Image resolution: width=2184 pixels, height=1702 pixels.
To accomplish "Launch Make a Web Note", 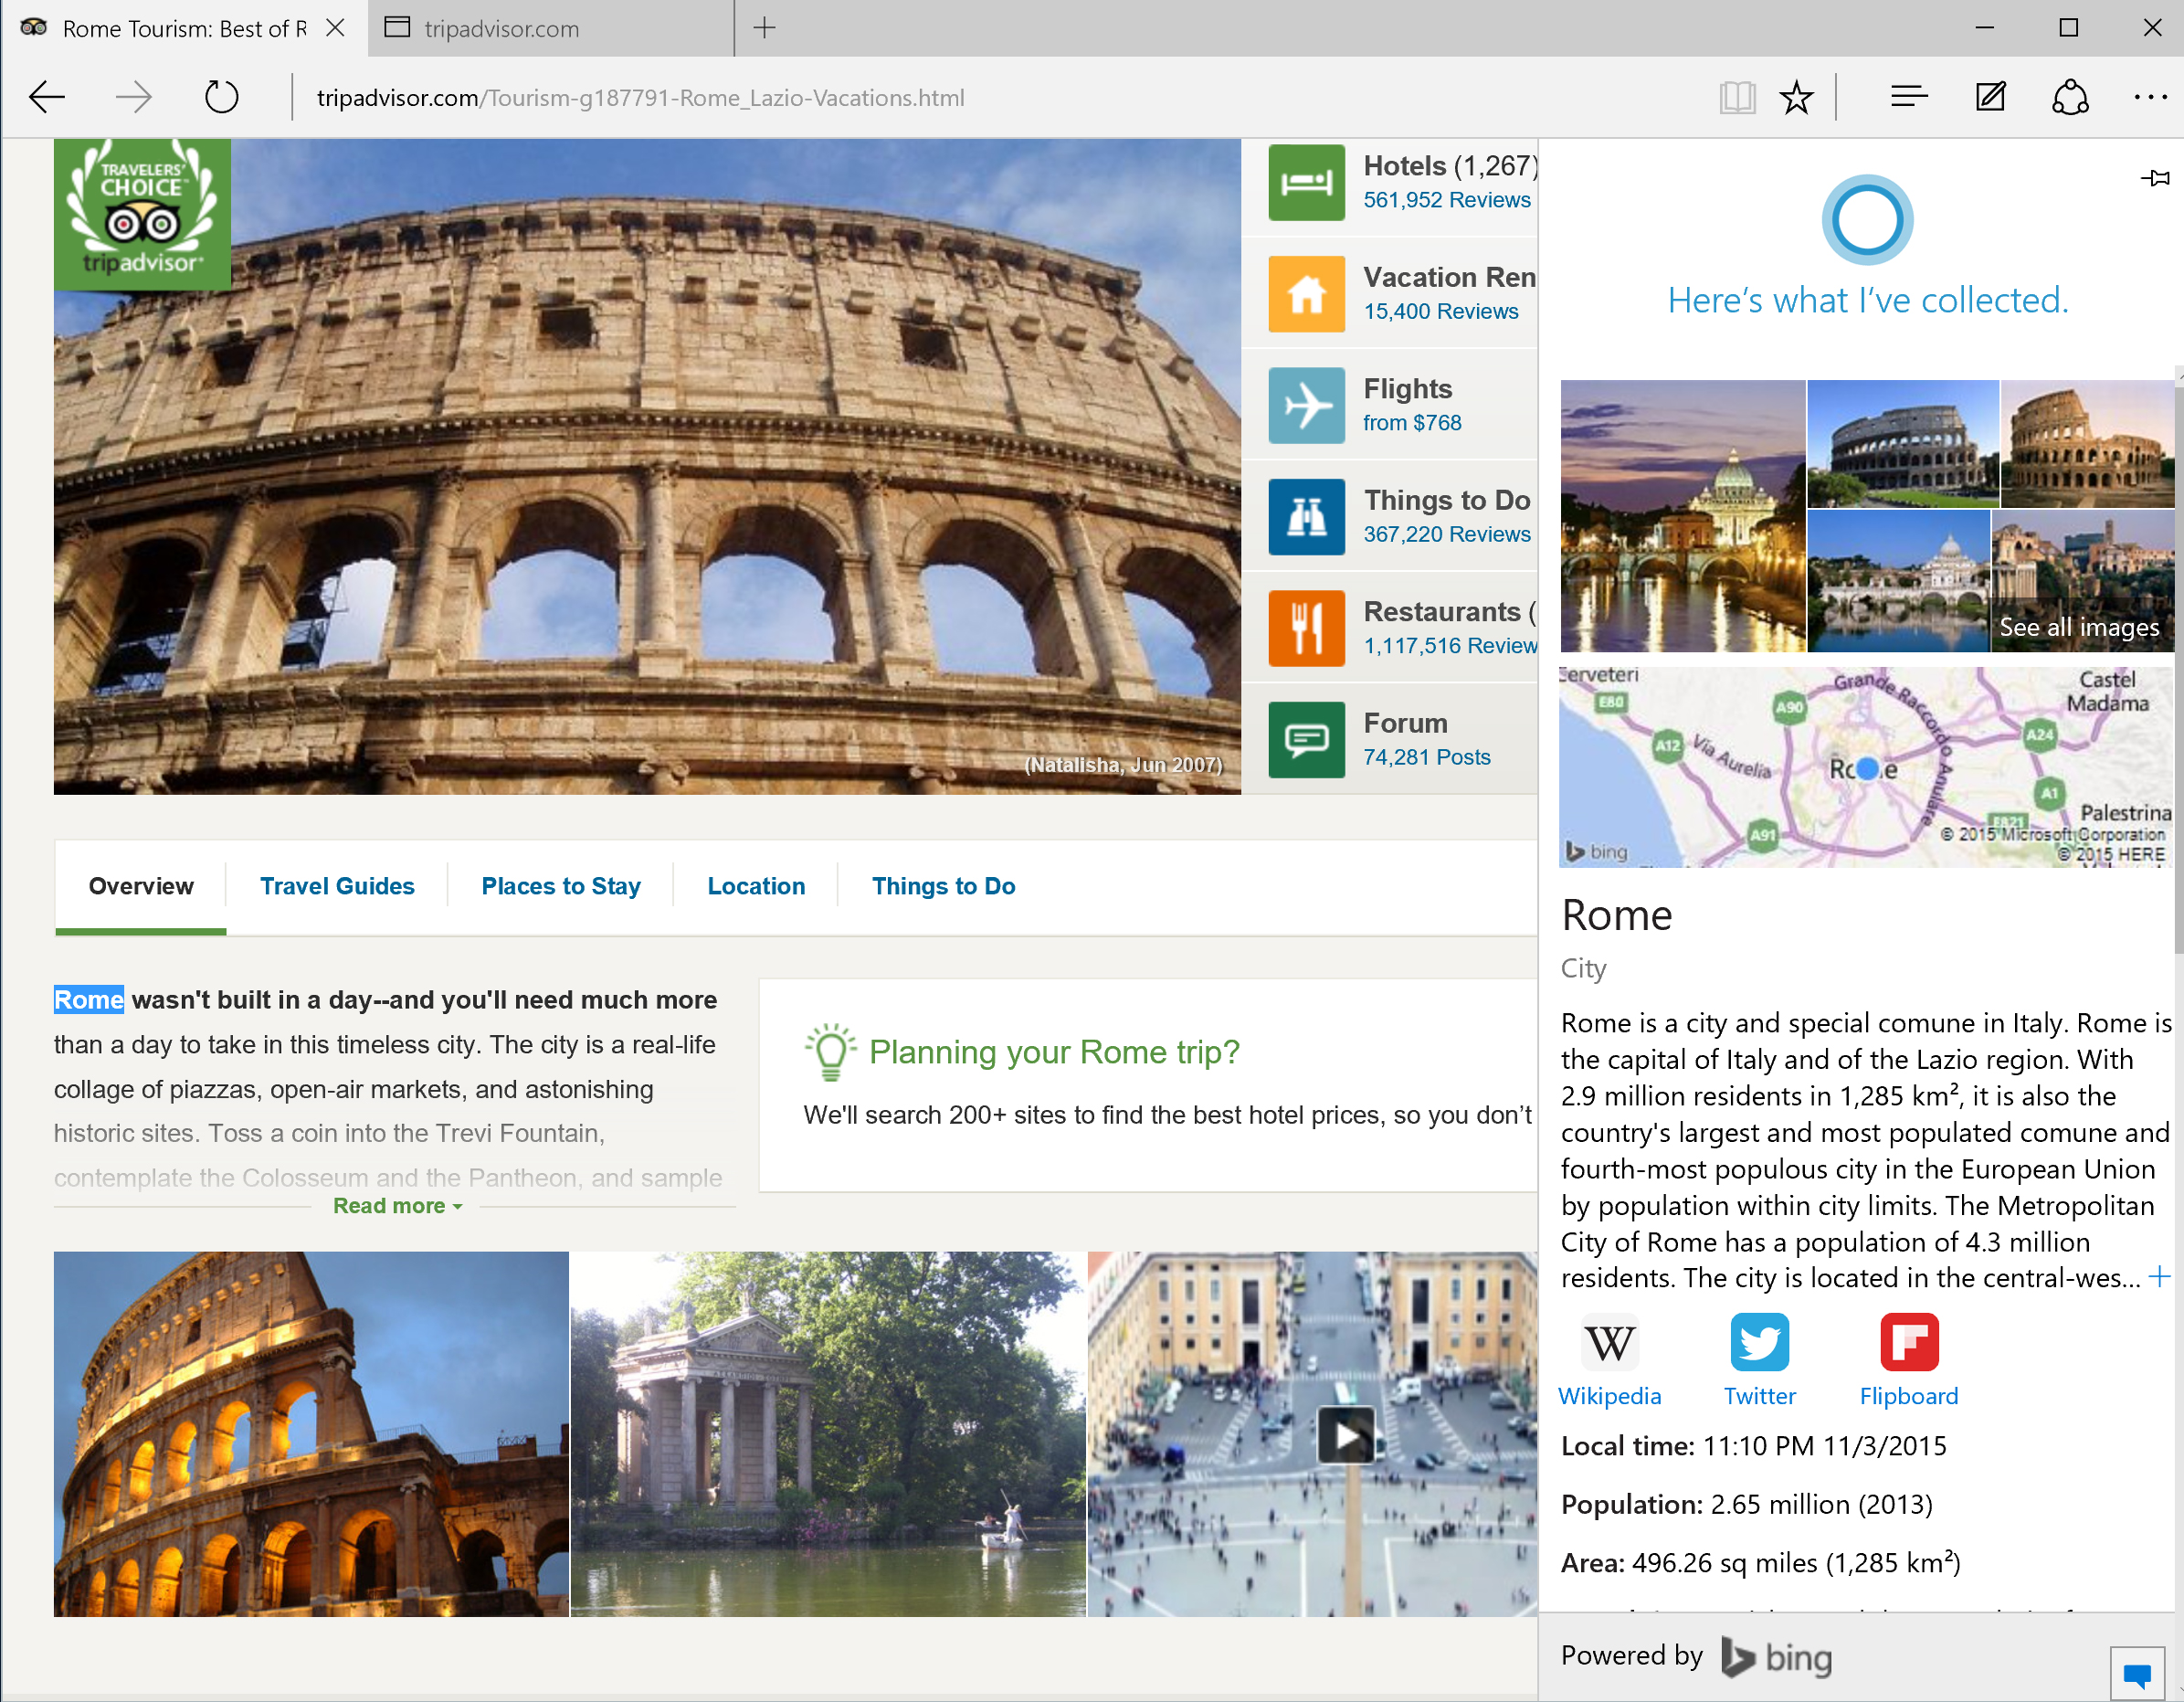I will (1989, 97).
